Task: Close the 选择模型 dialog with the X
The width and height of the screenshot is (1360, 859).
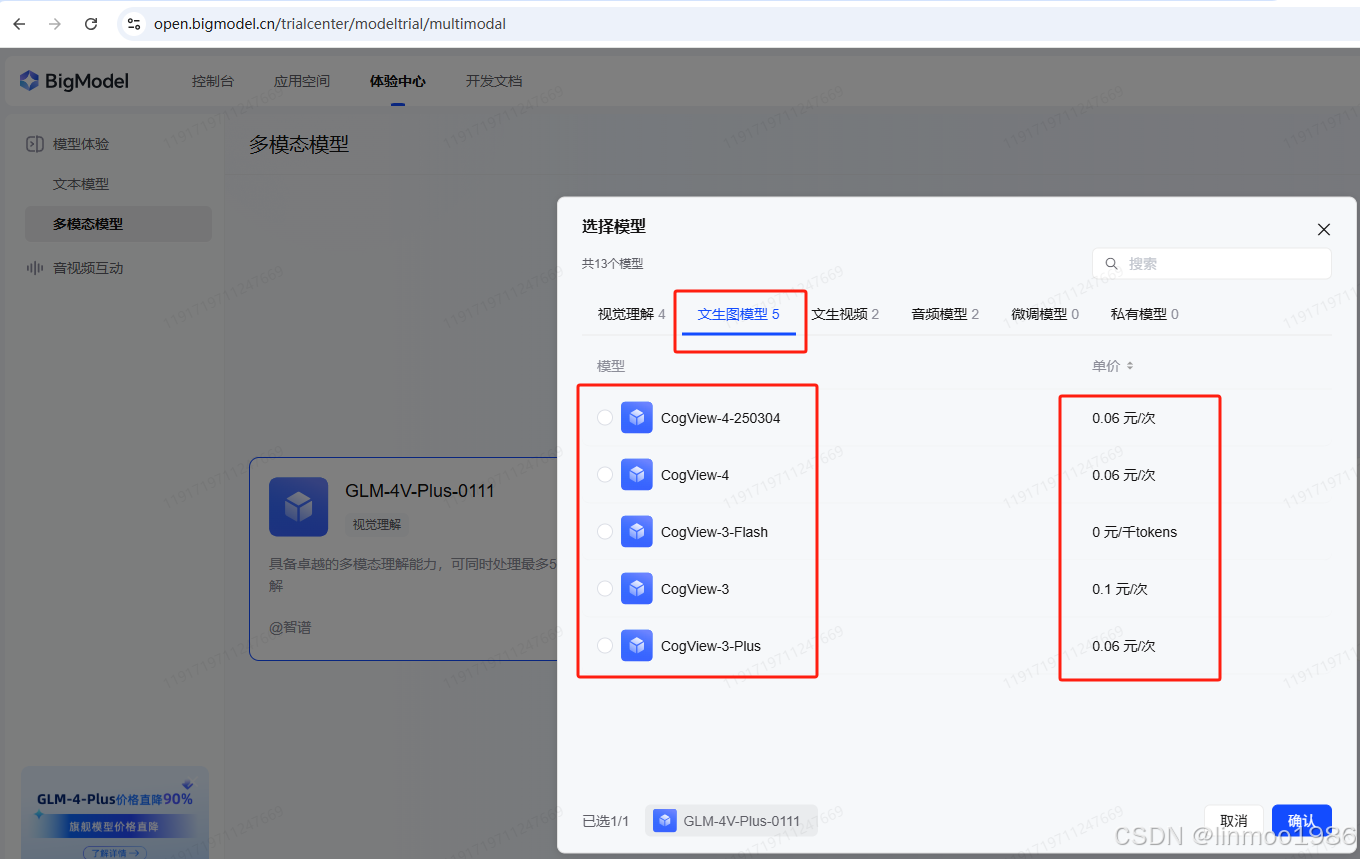Action: click(x=1324, y=229)
